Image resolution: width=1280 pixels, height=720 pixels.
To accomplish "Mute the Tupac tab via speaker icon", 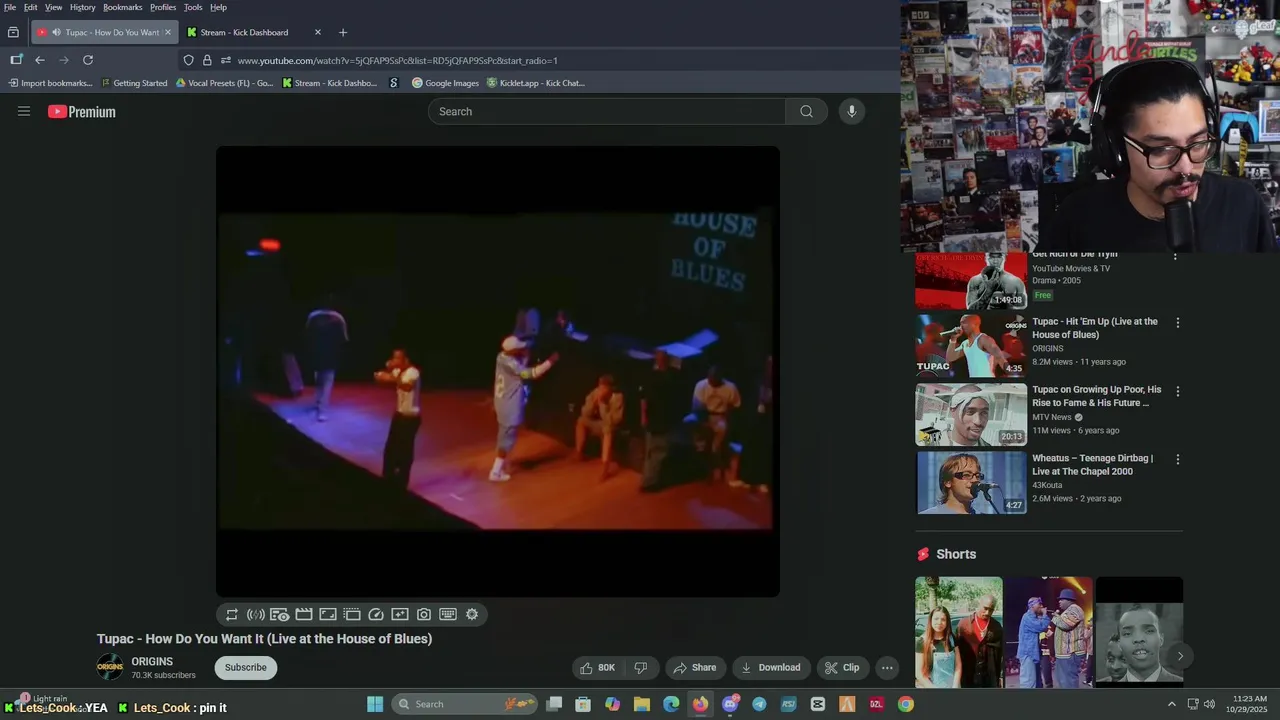I will click(56, 33).
